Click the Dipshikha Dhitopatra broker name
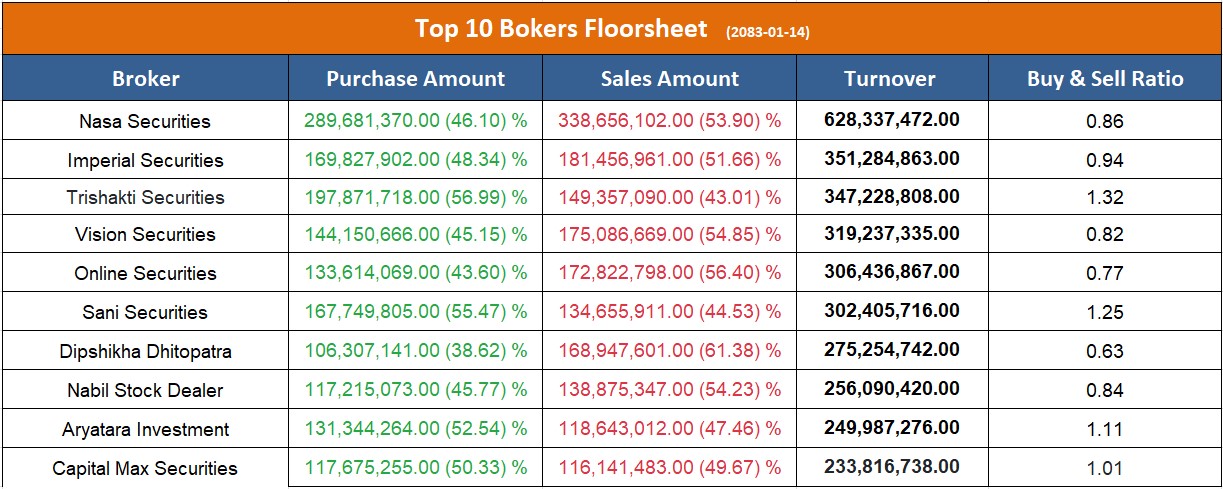Image resolution: width=1223 pixels, height=489 pixels. pyautogui.click(x=145, y=351)
